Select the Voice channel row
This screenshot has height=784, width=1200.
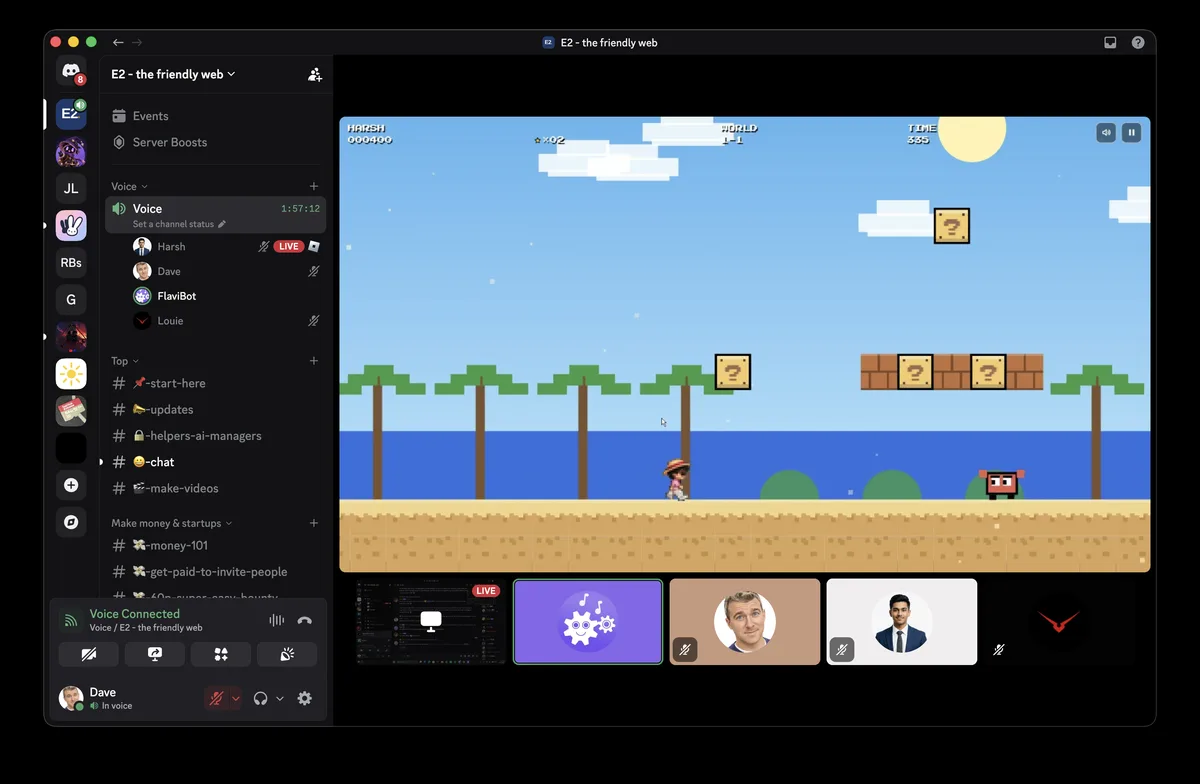[x=216, y=214]
